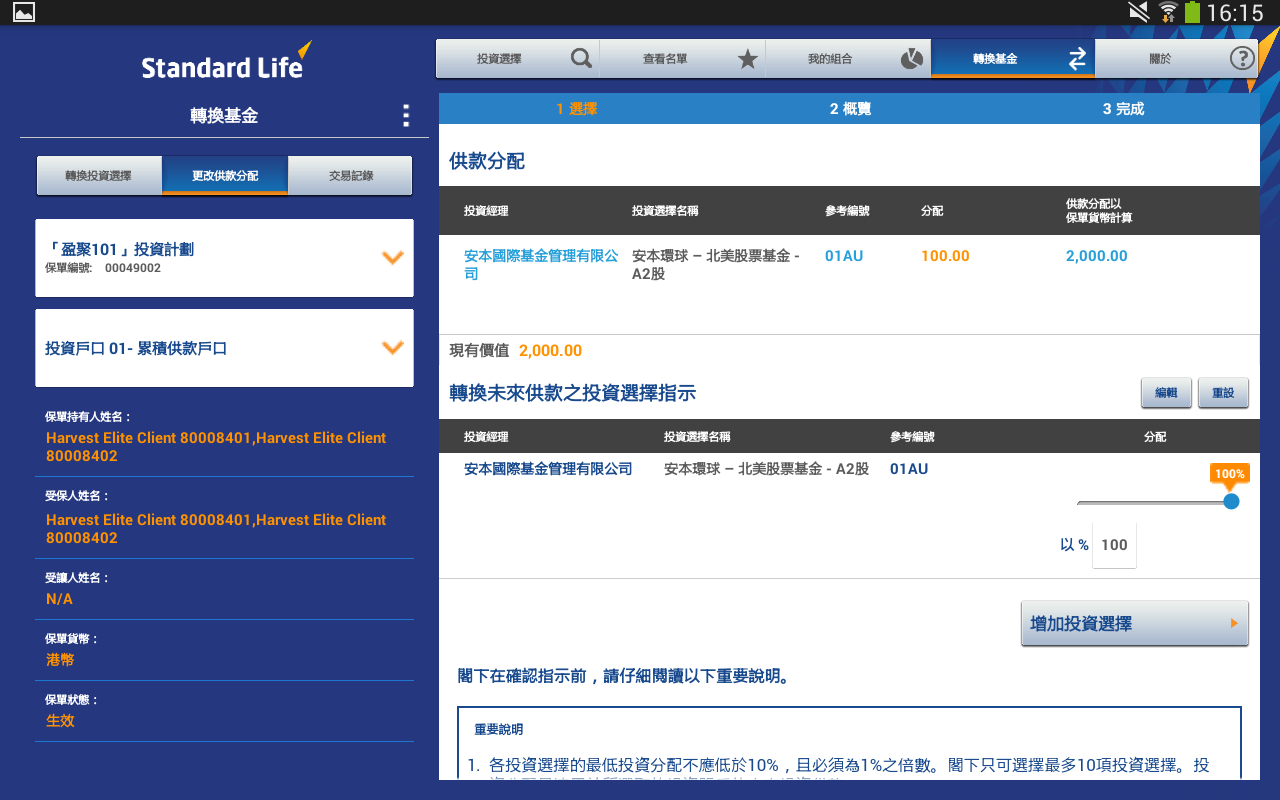Viewport: 1280px width, 800px height.
Task: Tap the battery icon in status bar
Action: [1192, 12]
